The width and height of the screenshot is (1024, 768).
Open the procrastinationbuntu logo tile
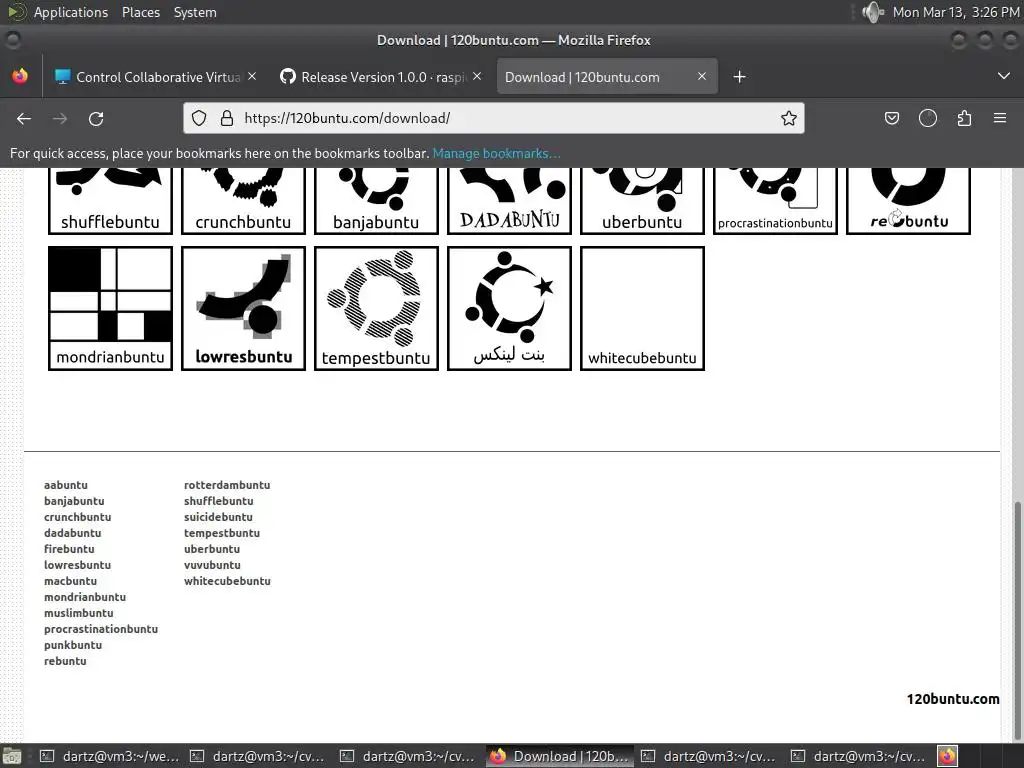click(775, 200)
